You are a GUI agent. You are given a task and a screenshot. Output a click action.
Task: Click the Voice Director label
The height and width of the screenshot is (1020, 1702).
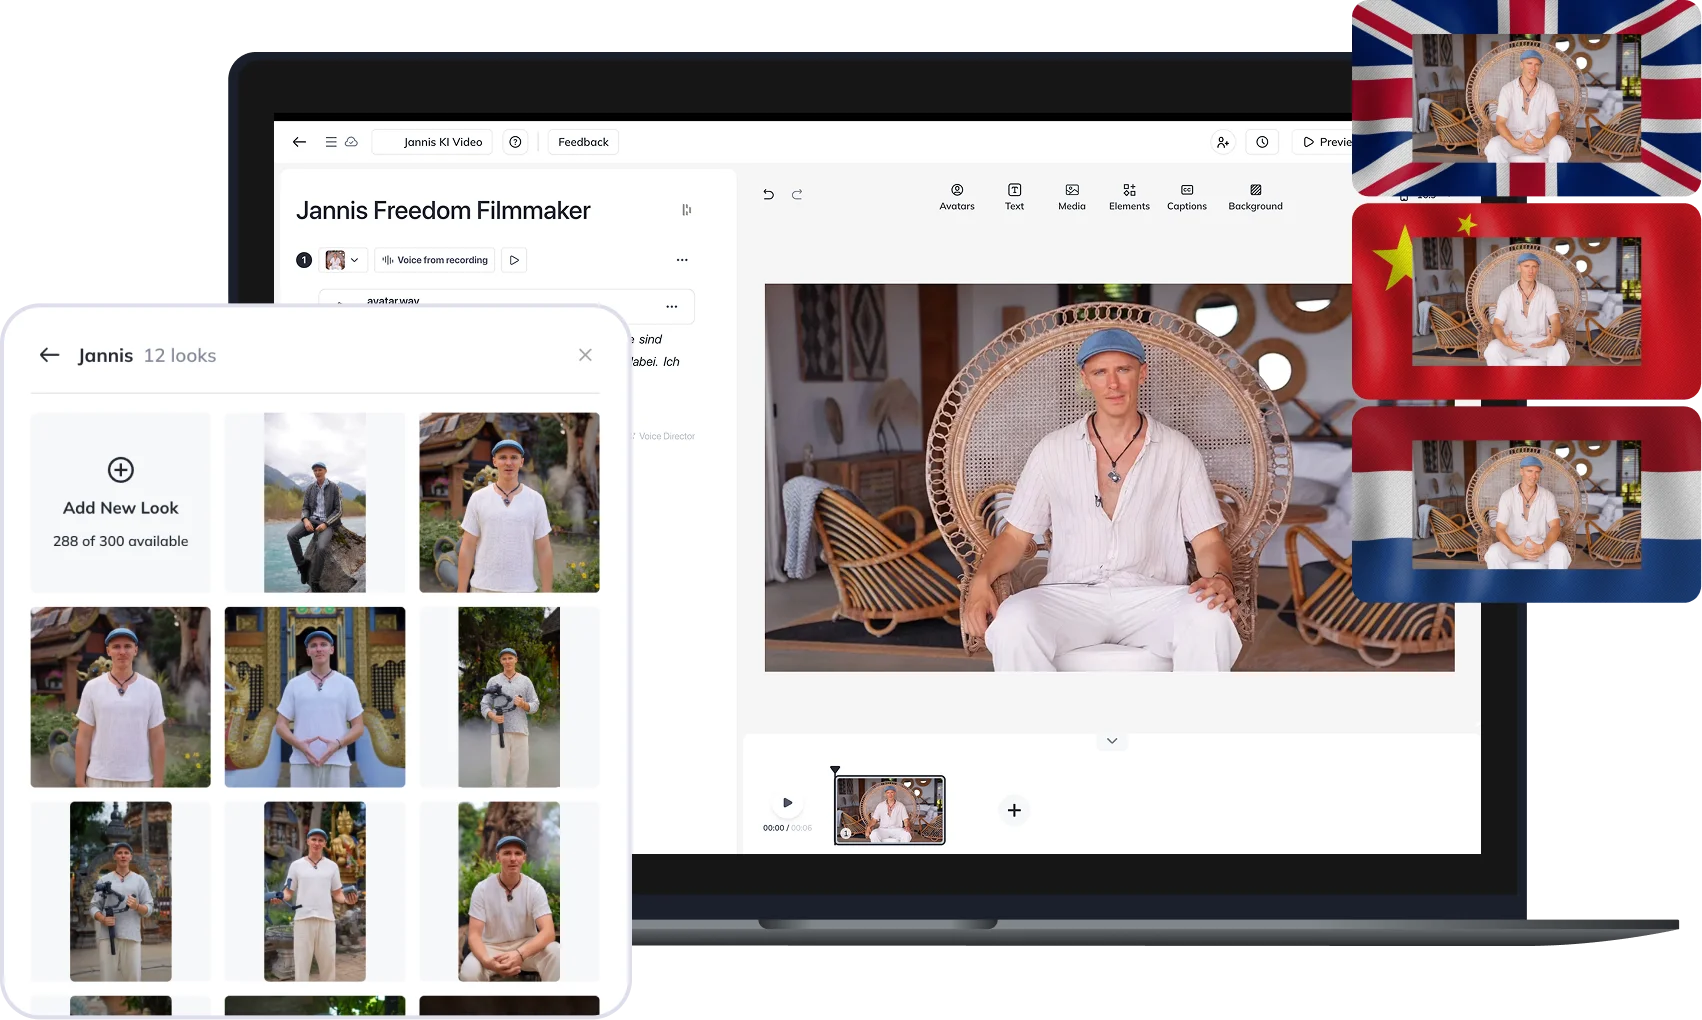coord(666,436)
